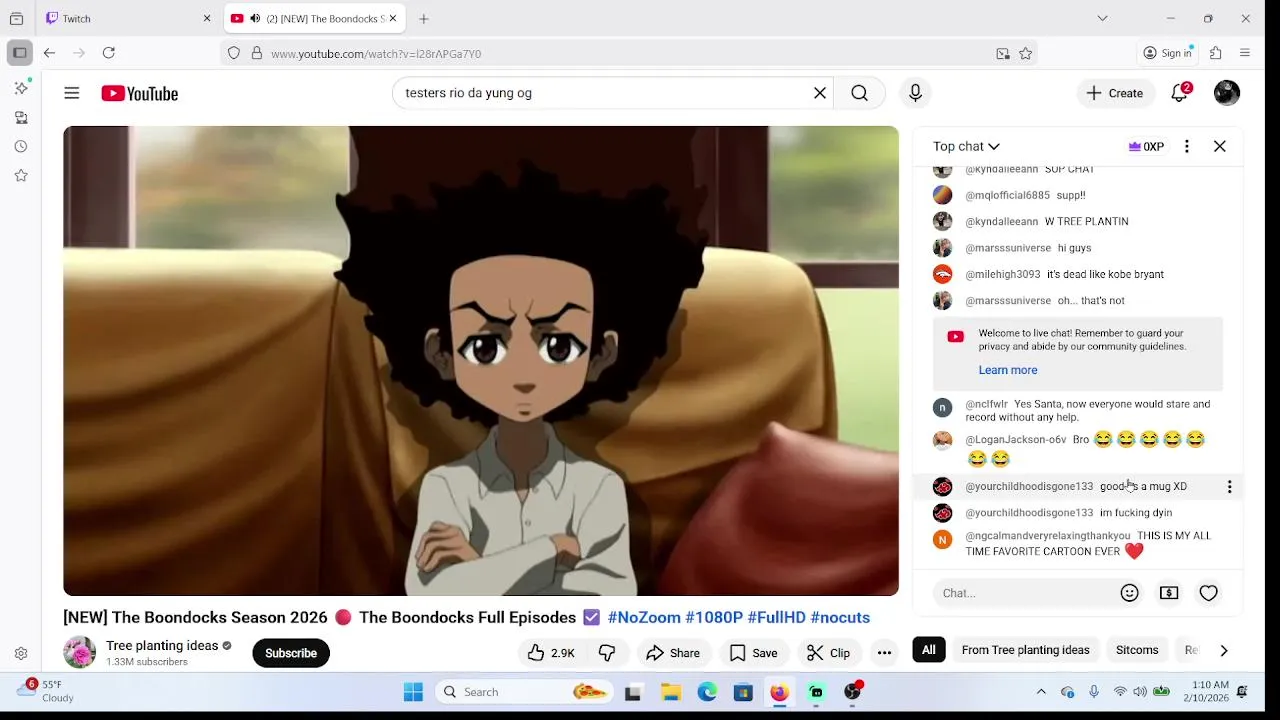Expand the Top chat dropdown
This screenshot has height=720, width=1280.
(966, 146)
